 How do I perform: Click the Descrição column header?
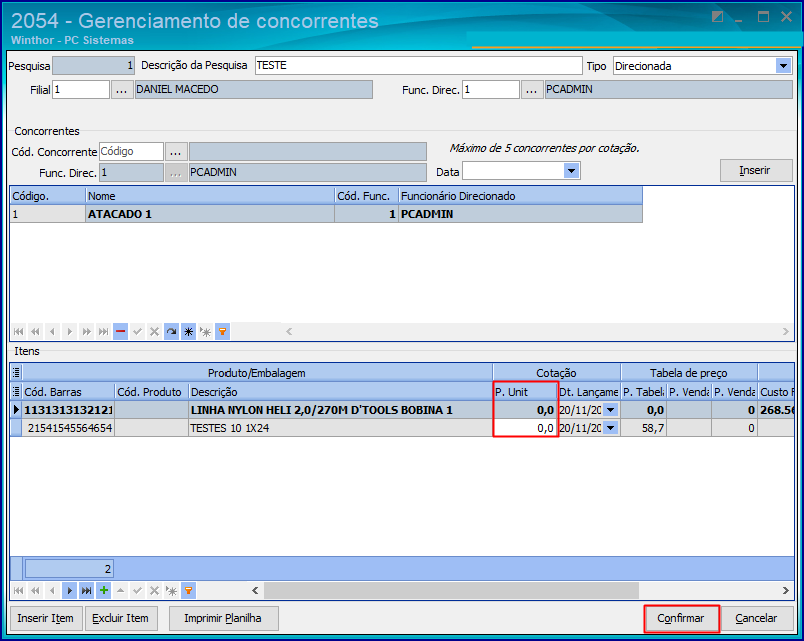click(340, 392)
